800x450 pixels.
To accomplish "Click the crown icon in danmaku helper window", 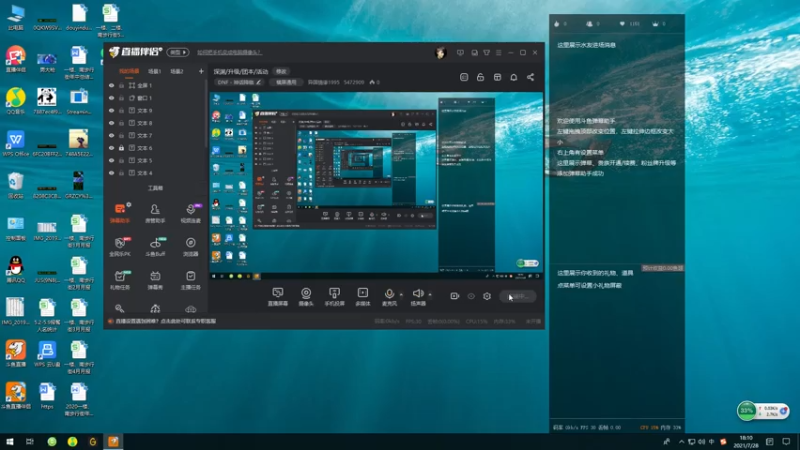I will click(x=656, y=23).
